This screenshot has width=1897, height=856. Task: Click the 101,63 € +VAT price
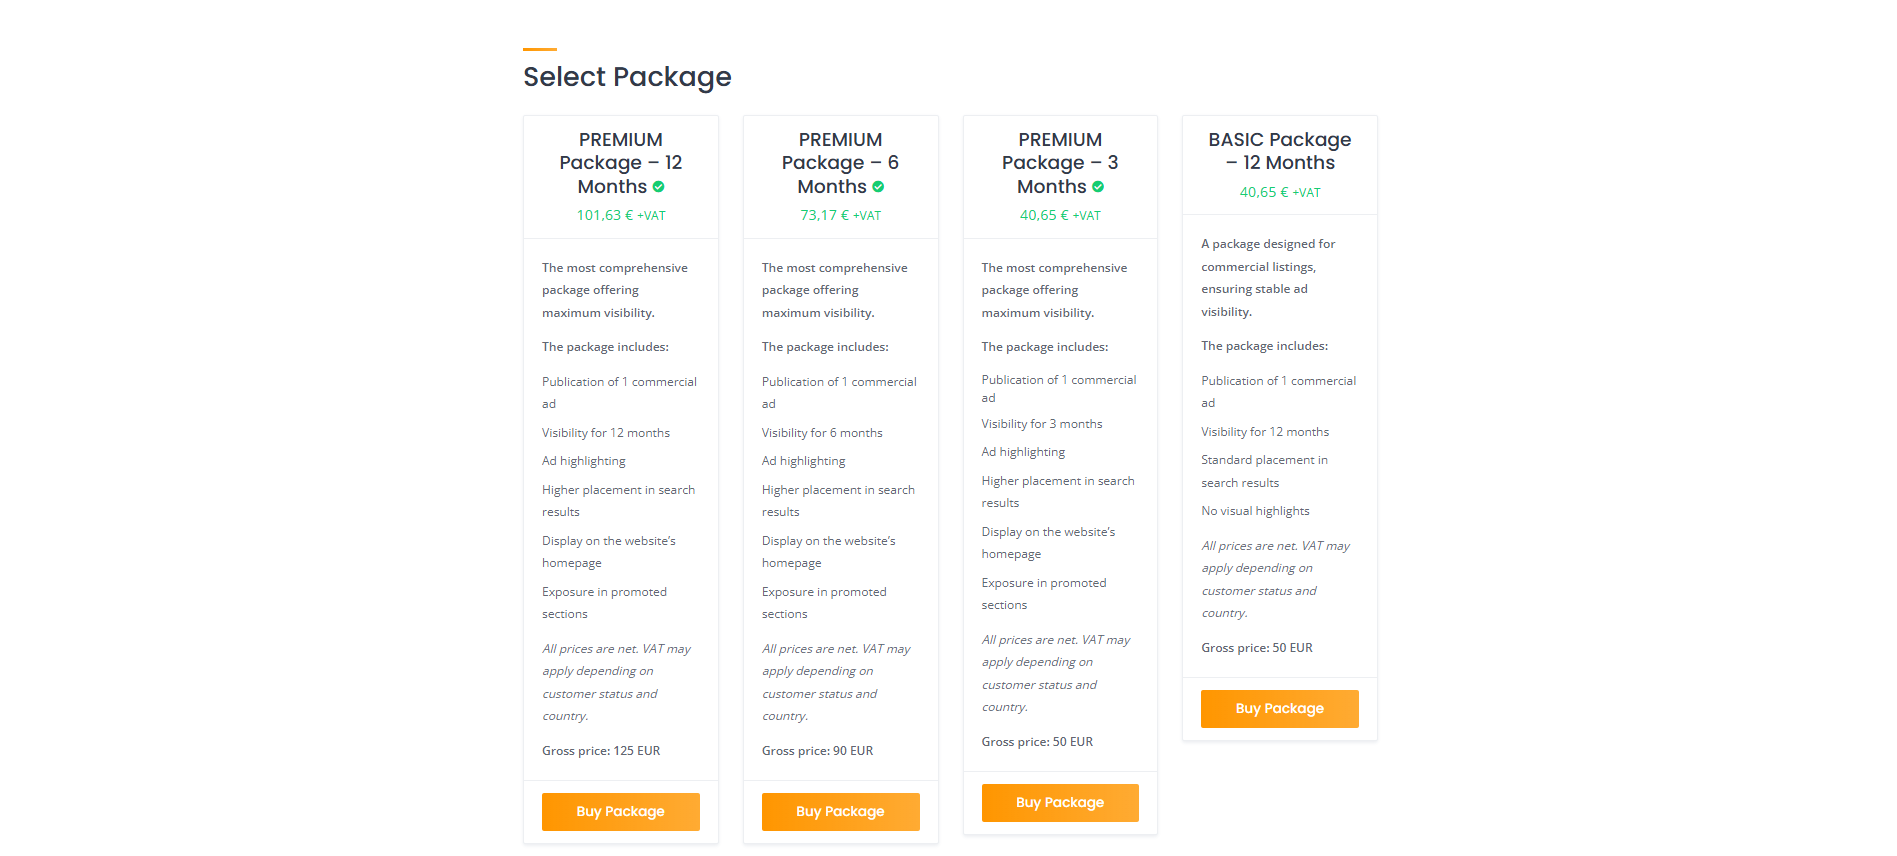[621, 215]
